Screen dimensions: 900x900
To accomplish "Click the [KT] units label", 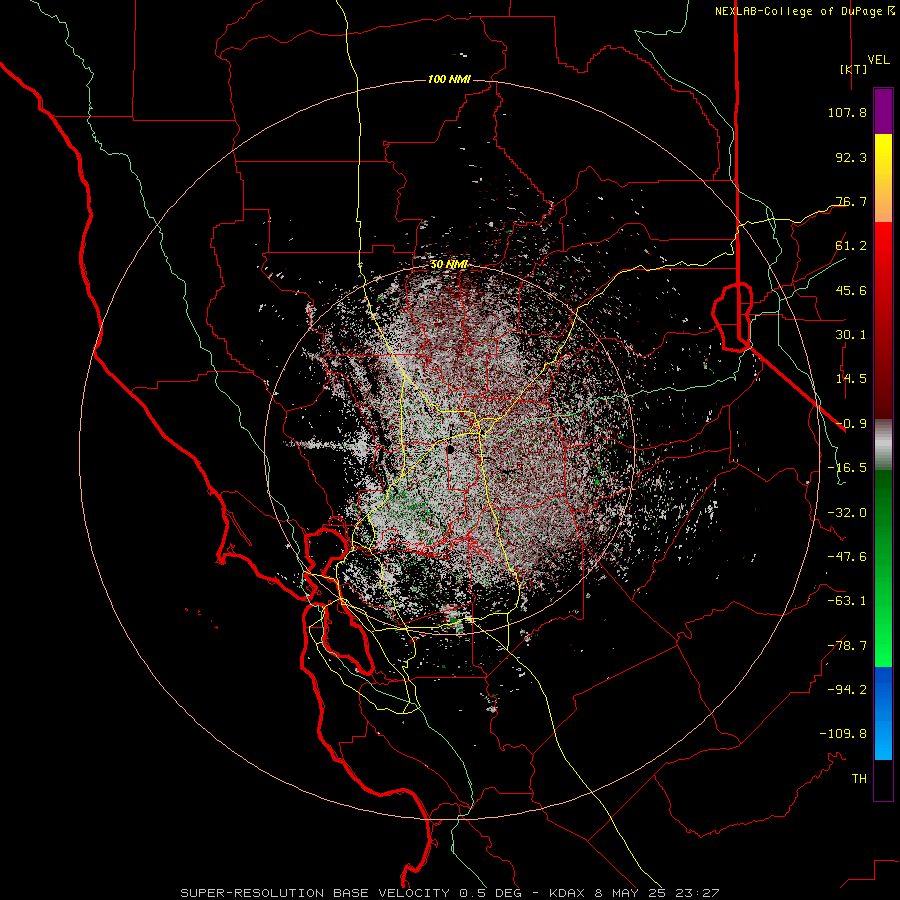I will [854, 69].
